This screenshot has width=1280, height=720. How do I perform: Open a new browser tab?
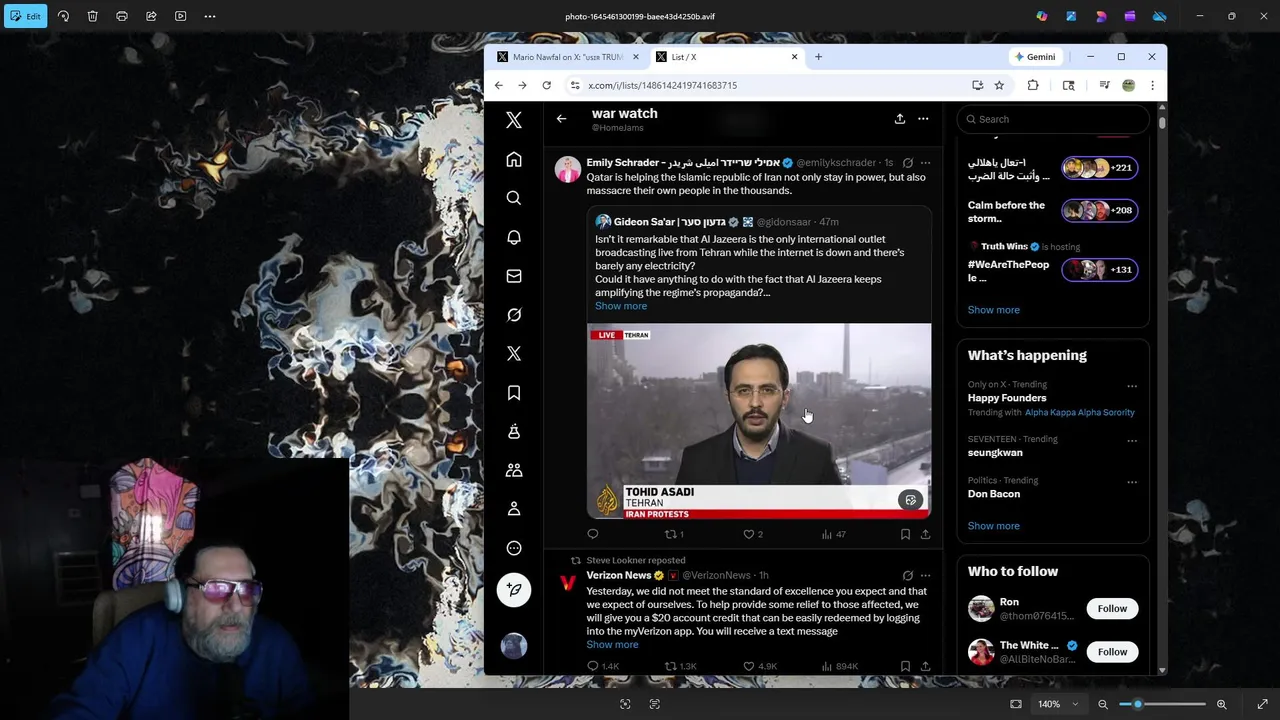pyautogui.click(x=818, y=57)
